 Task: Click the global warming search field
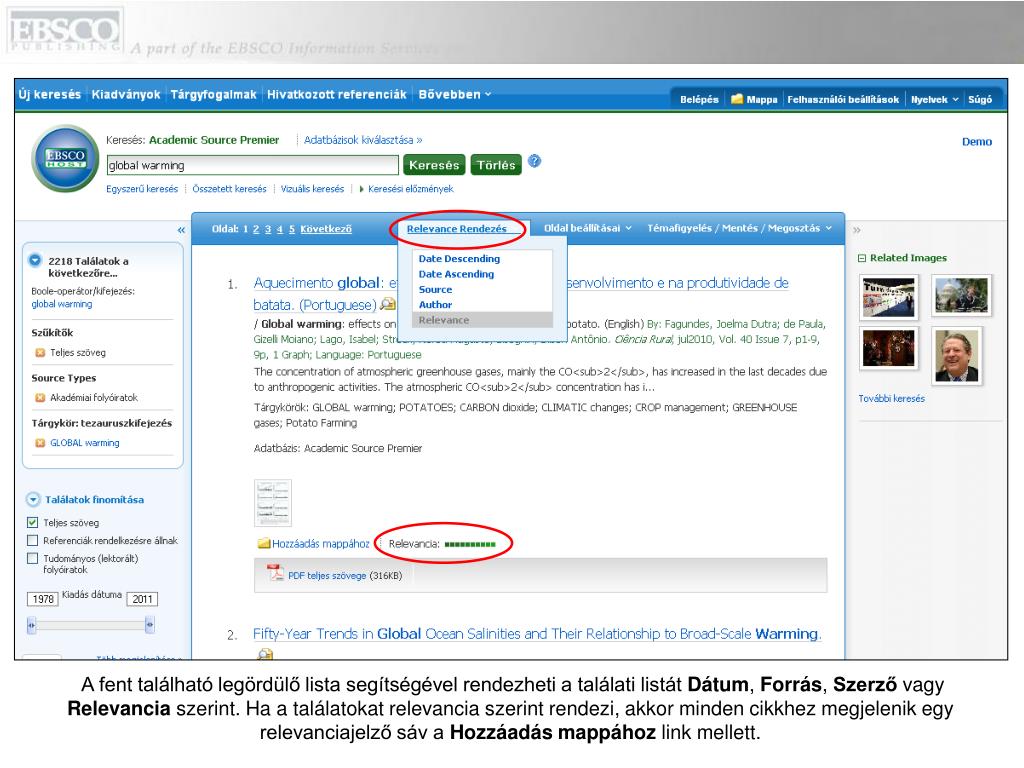coord(252,165)
